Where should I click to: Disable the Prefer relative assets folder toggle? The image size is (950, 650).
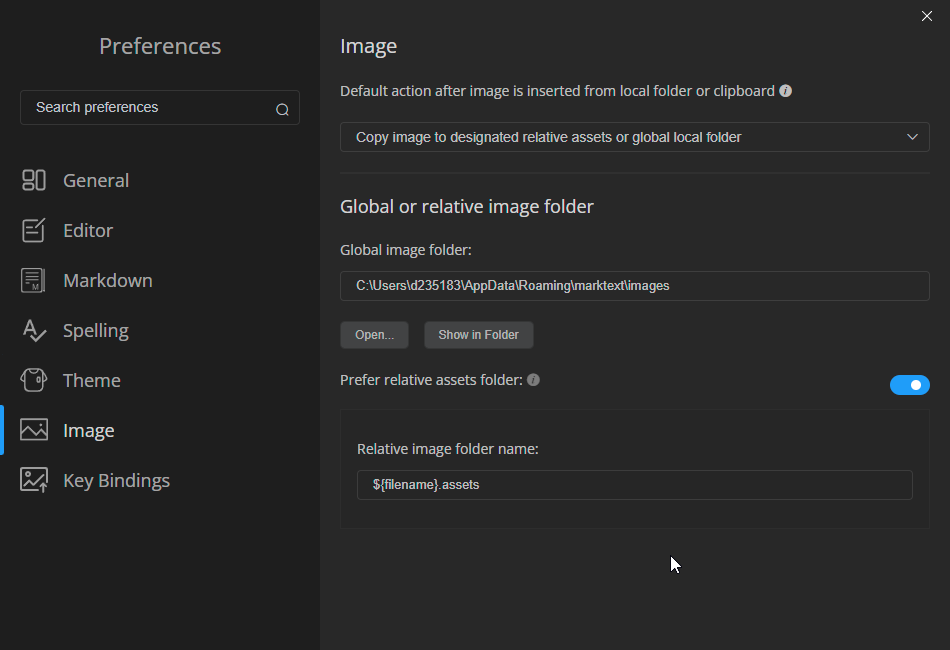pos(909,384)
